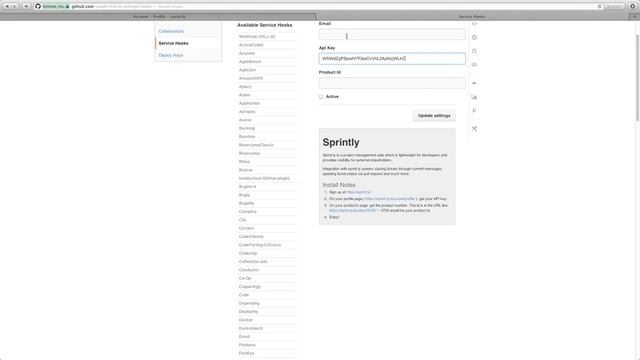
Task: Open the Pull Requests icon in the repo sidebar
Action: pos(474,51)
